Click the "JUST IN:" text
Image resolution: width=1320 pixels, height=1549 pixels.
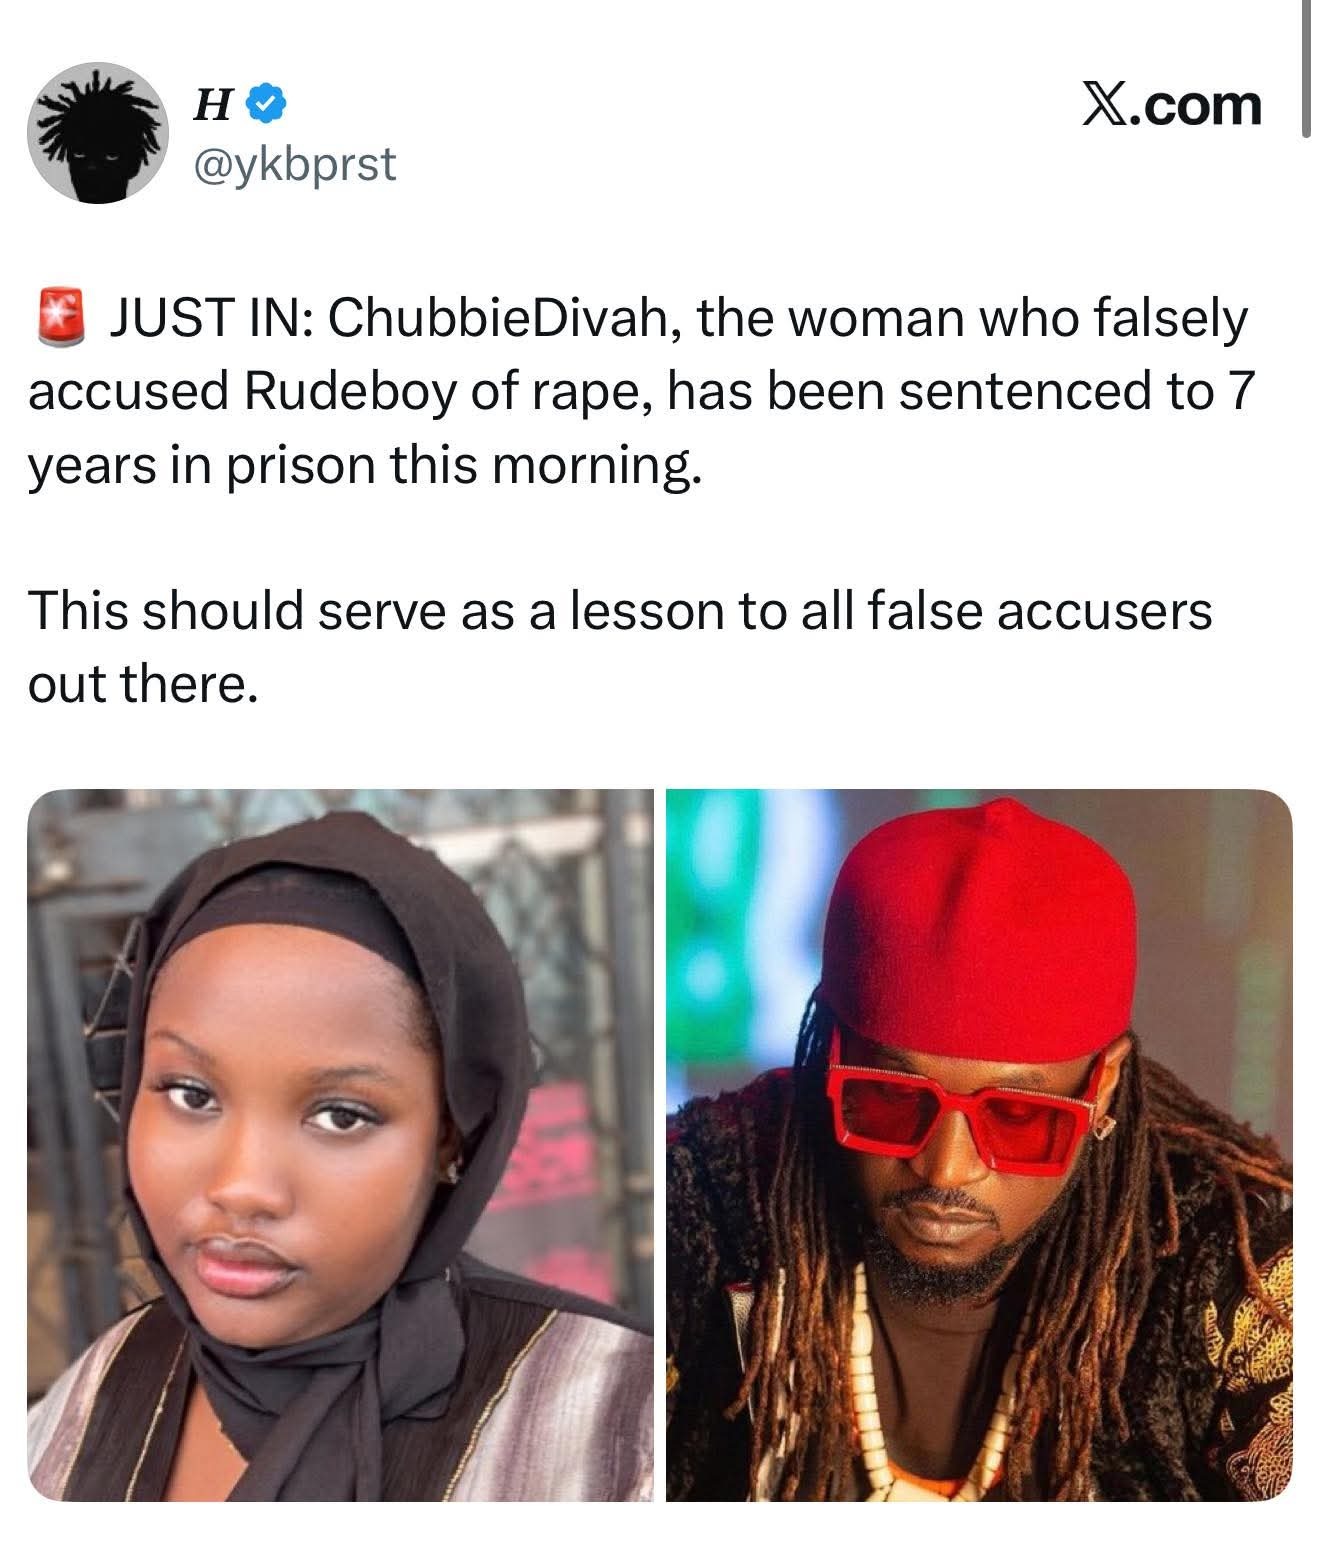(211, 319)
